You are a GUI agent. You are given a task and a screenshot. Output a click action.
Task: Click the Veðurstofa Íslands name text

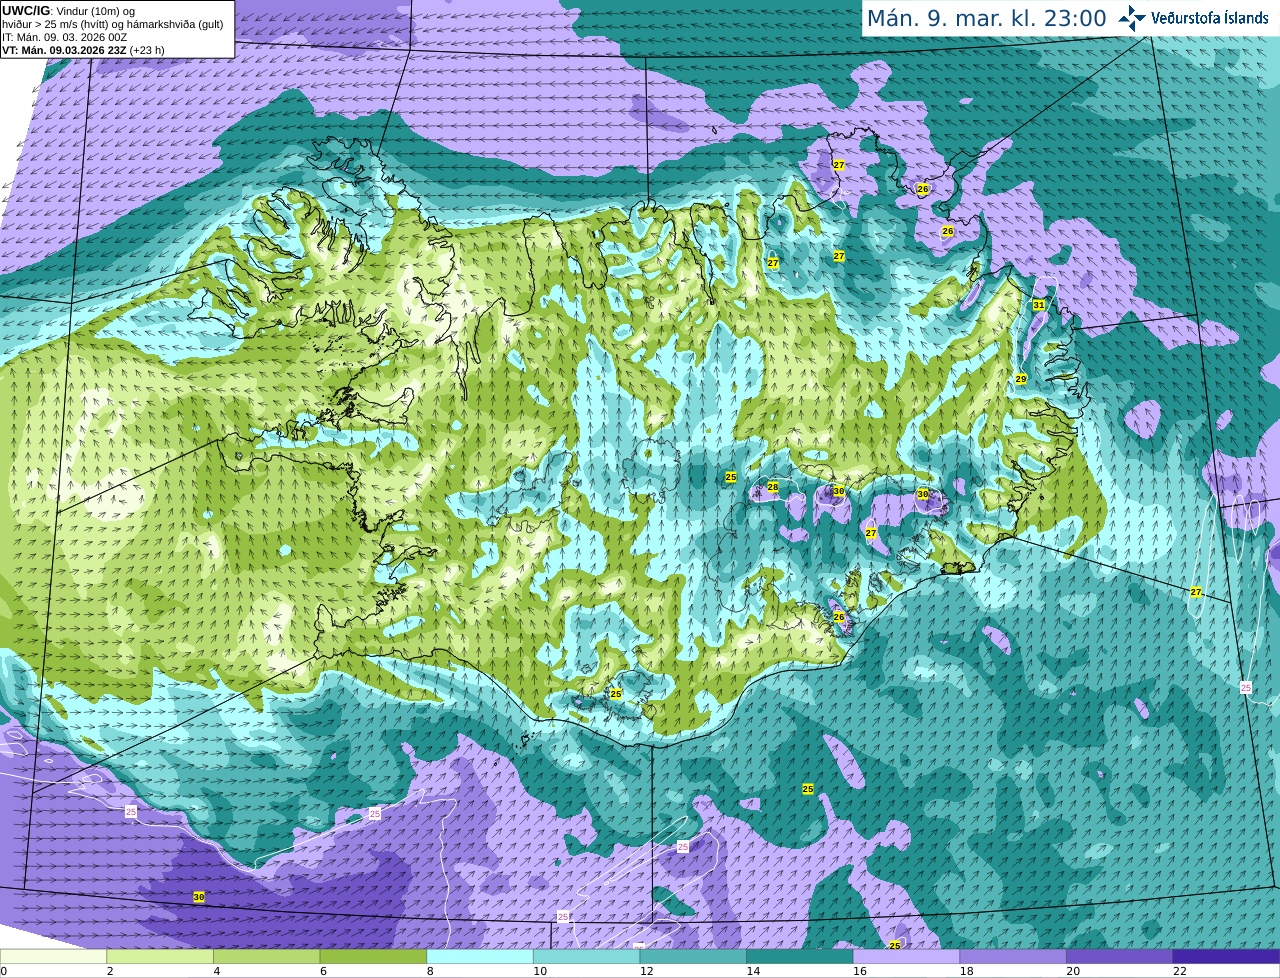tap(1209, 18)
